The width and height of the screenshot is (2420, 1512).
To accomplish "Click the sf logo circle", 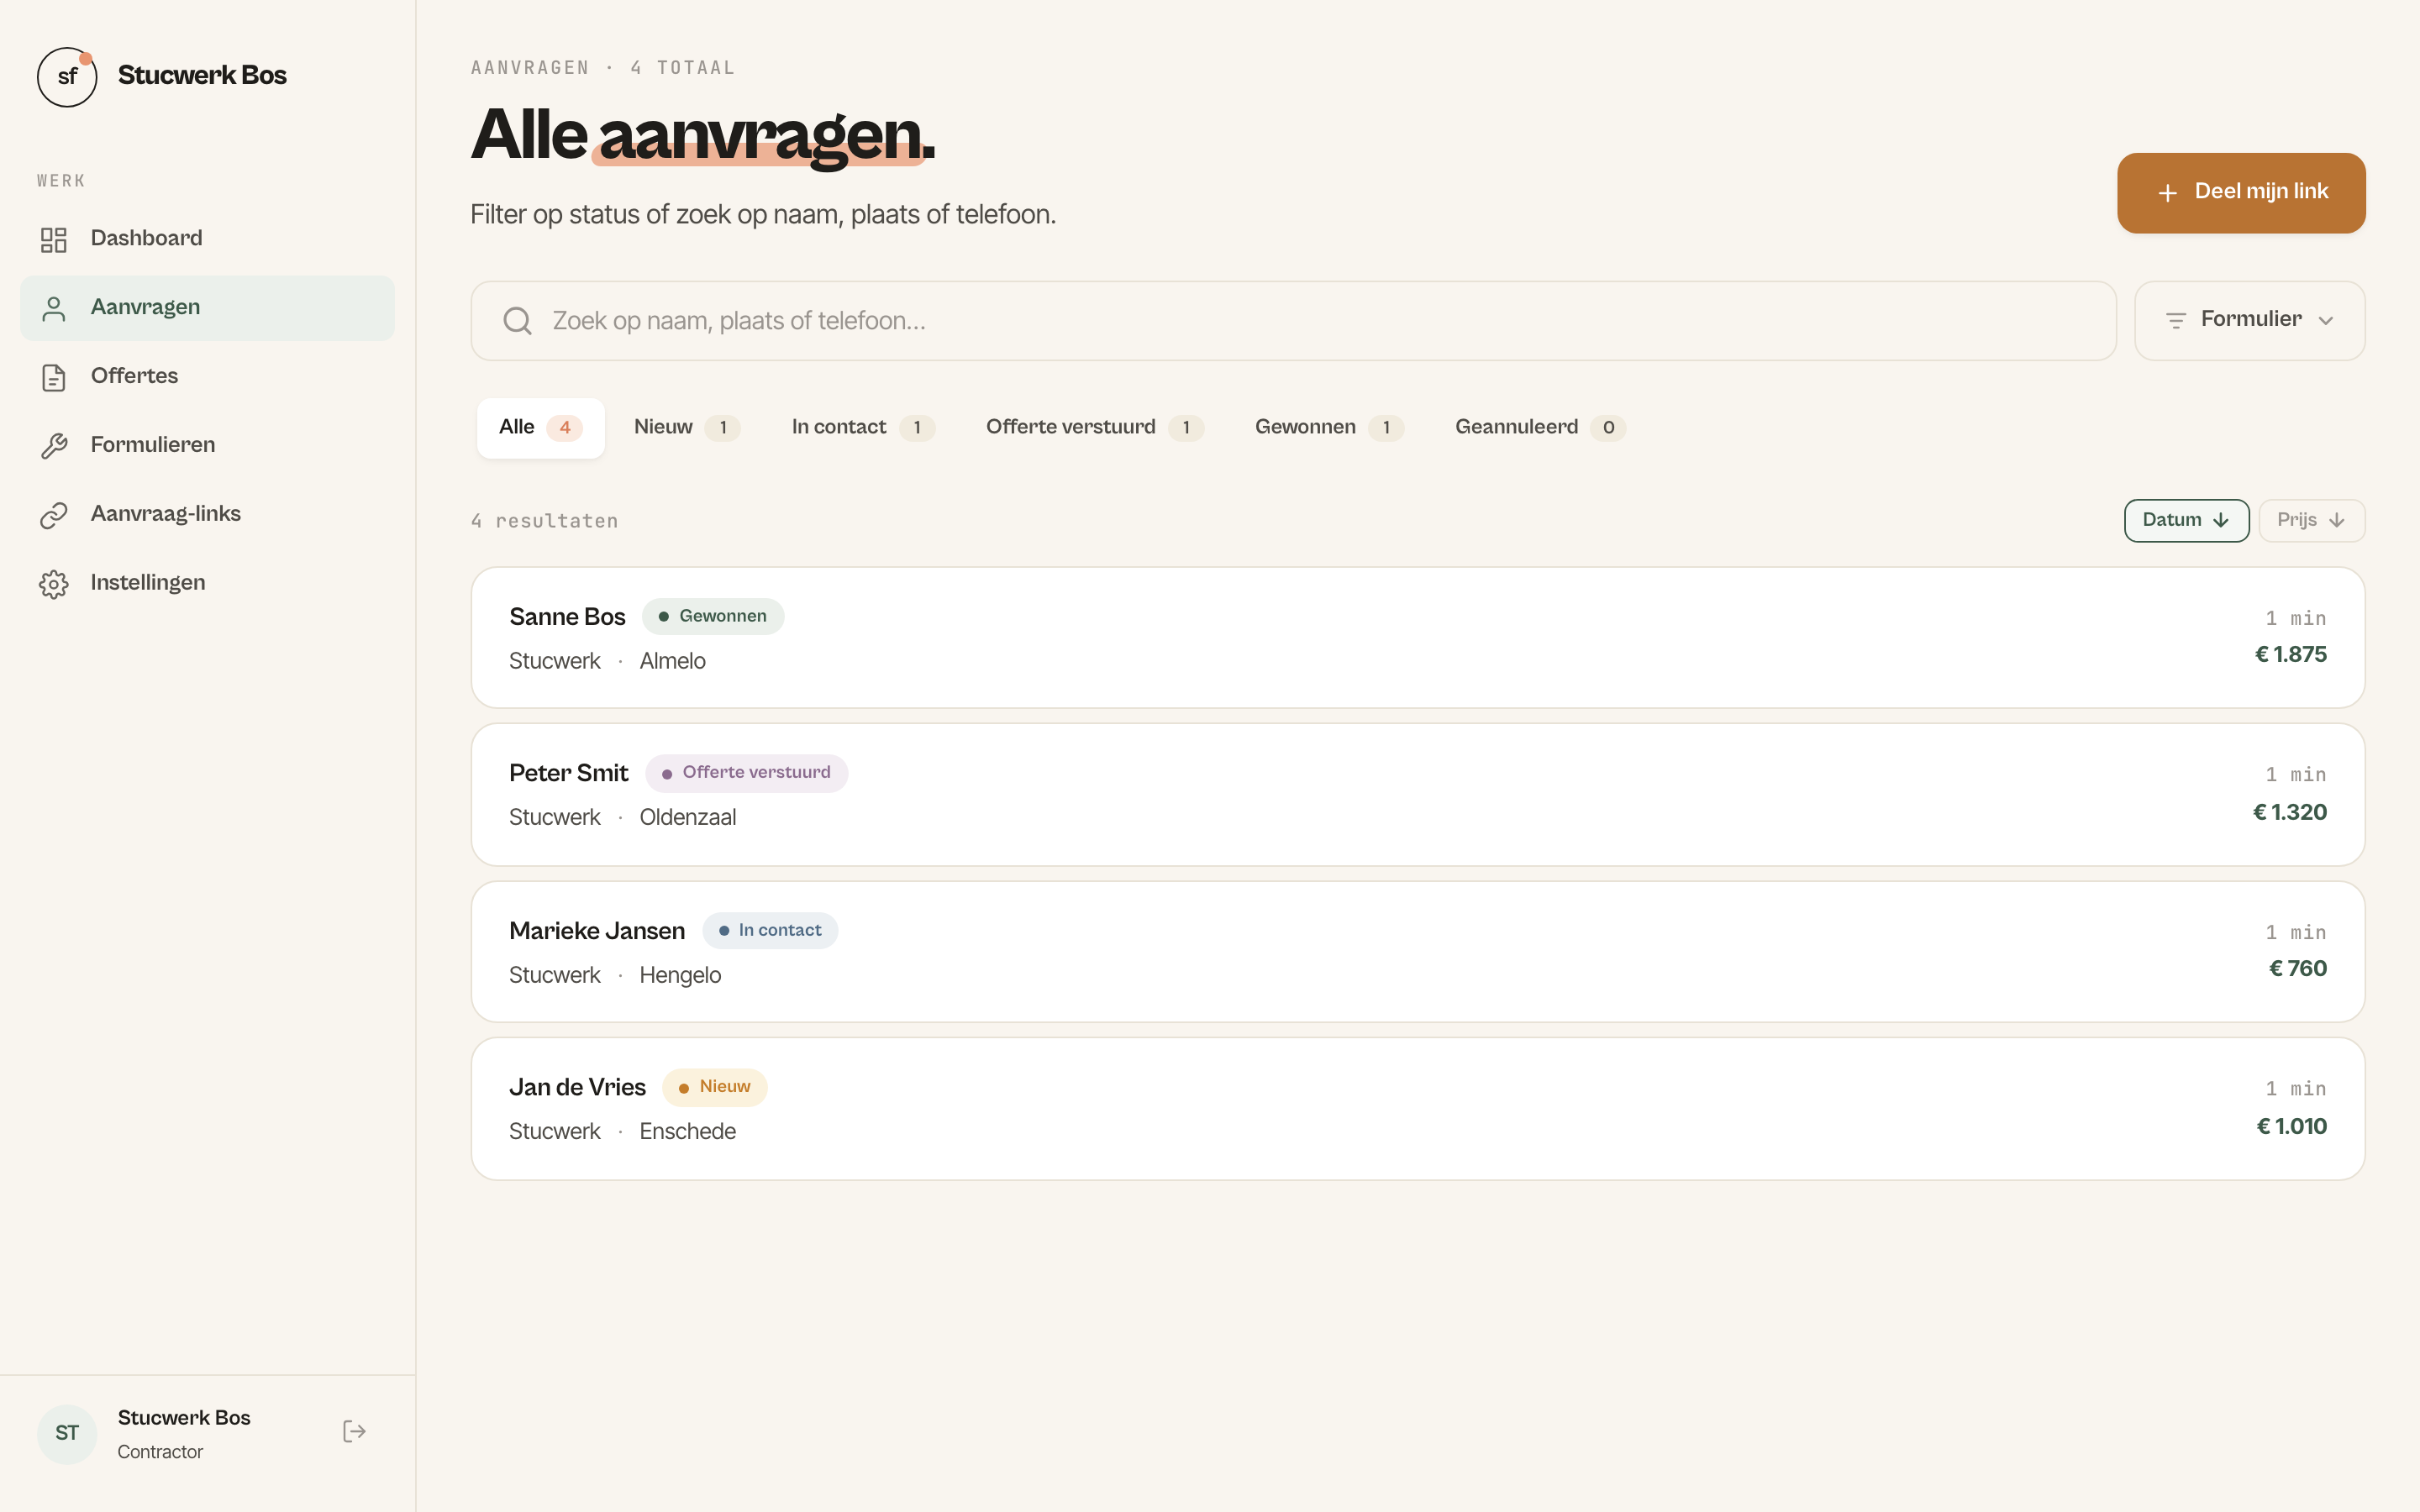I will point(67,76).
